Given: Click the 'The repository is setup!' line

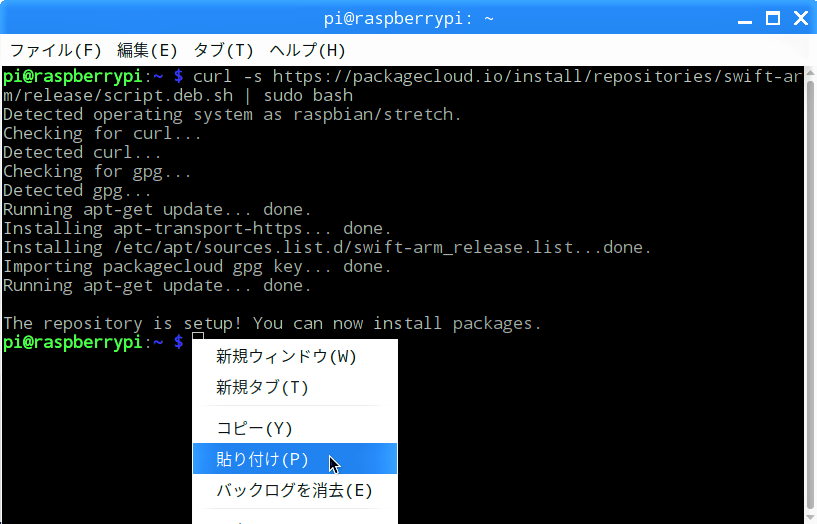Looking at the screenshot, I should coord(270,324).
